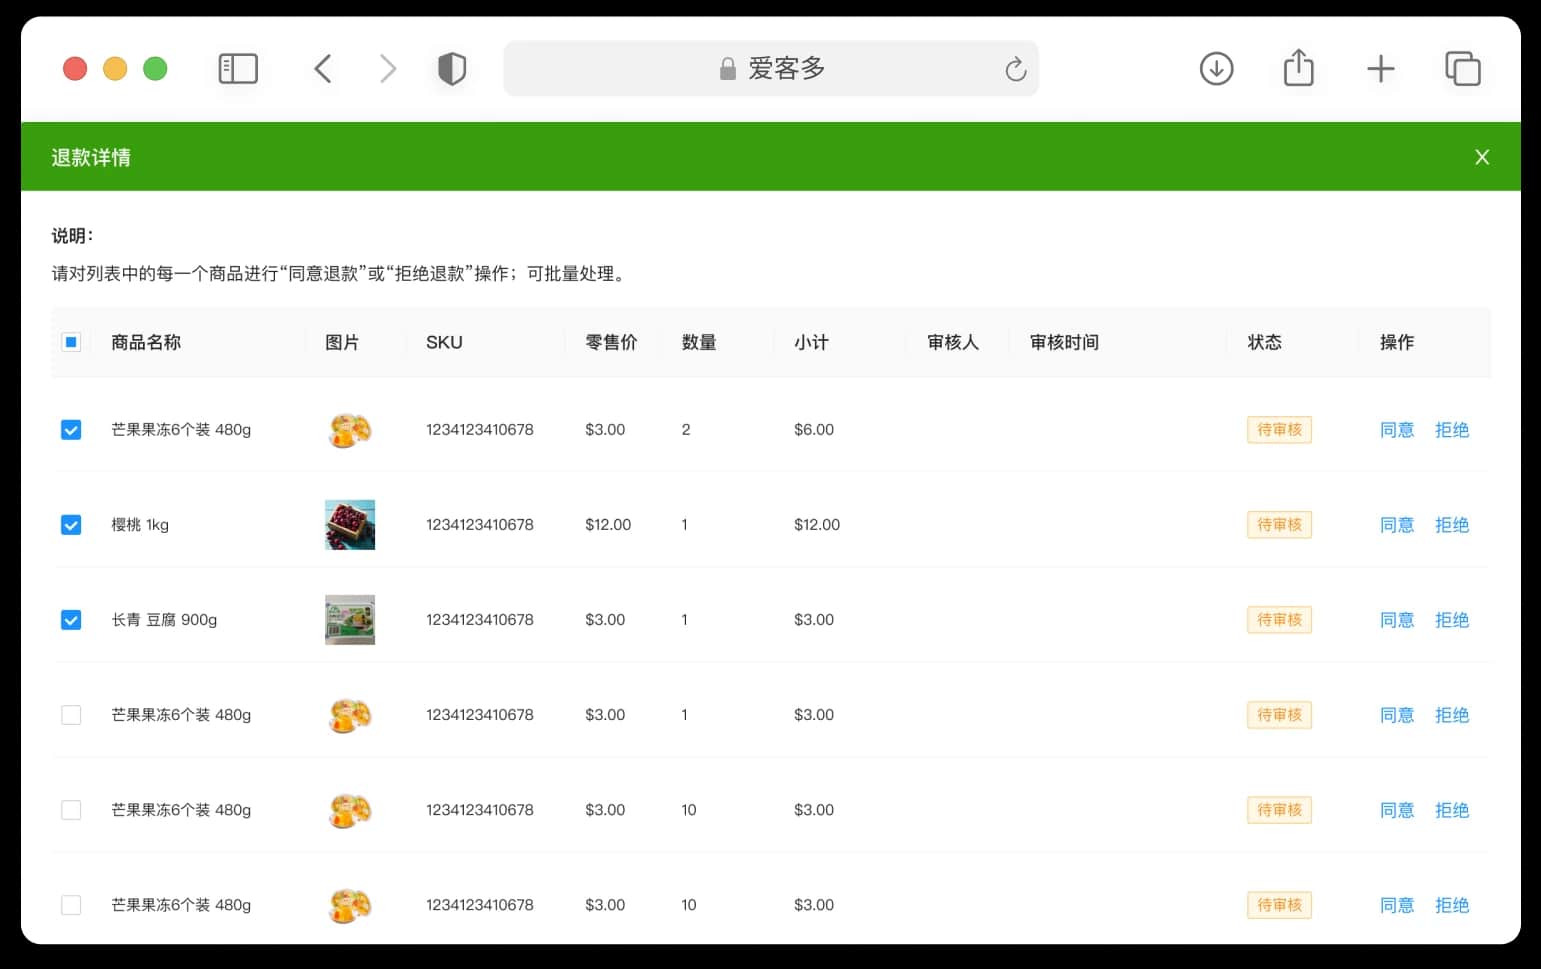Click the 爱客多 address bar

point(771,69)
